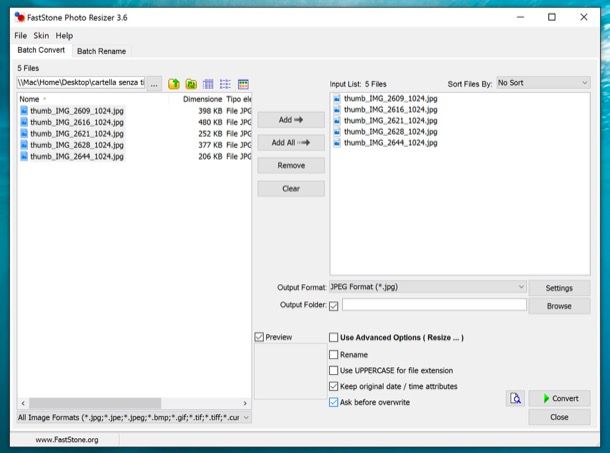Uncheck Ask before overwrite
The width and height of the screenshot is (610, 453).
tap(333, 402)
